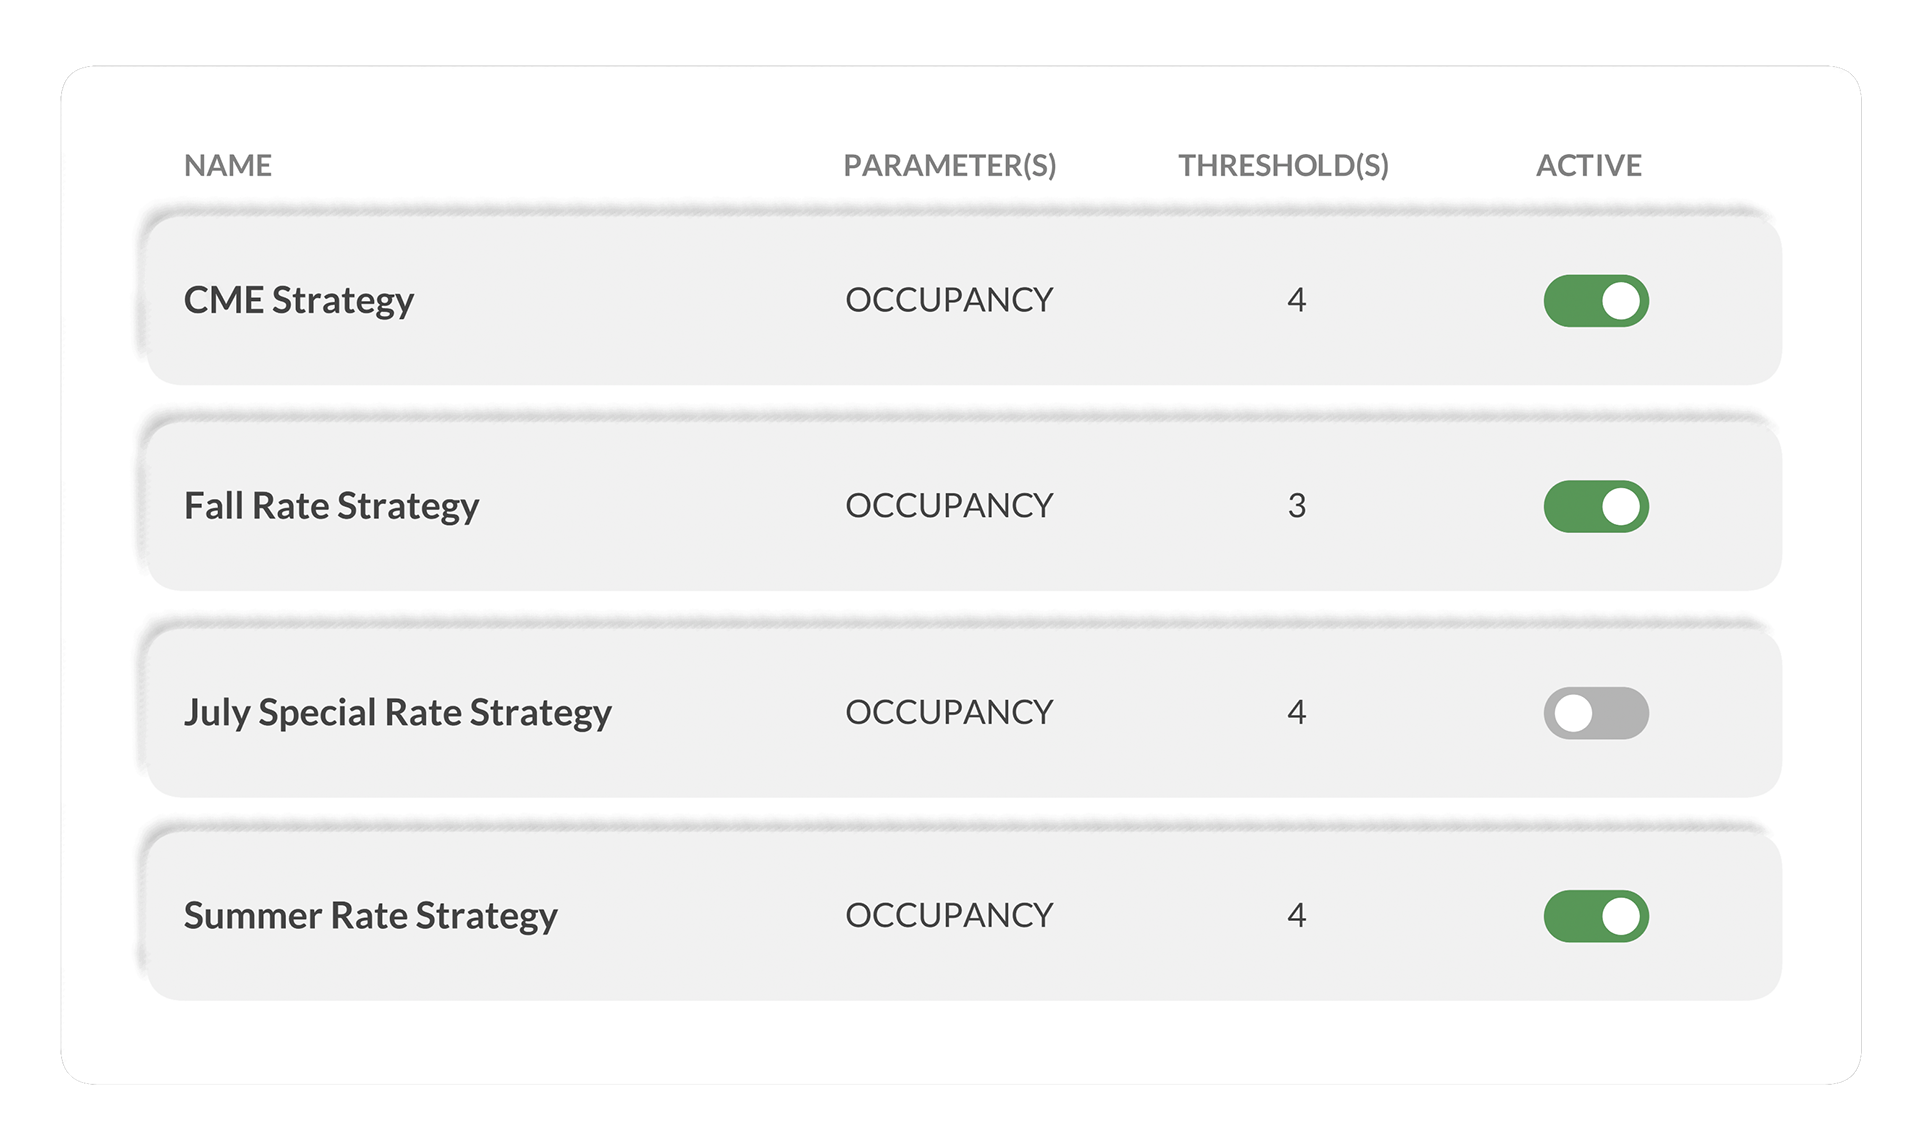This screenshot has width=1920, height=1141.
Task: Sort by the NAME column header
Action: pos(228,165)
